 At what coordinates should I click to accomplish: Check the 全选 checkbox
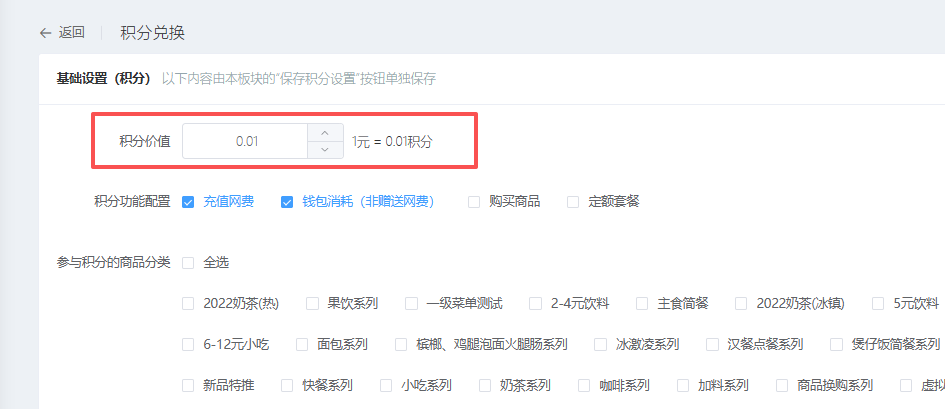click(x=188, y=263)
